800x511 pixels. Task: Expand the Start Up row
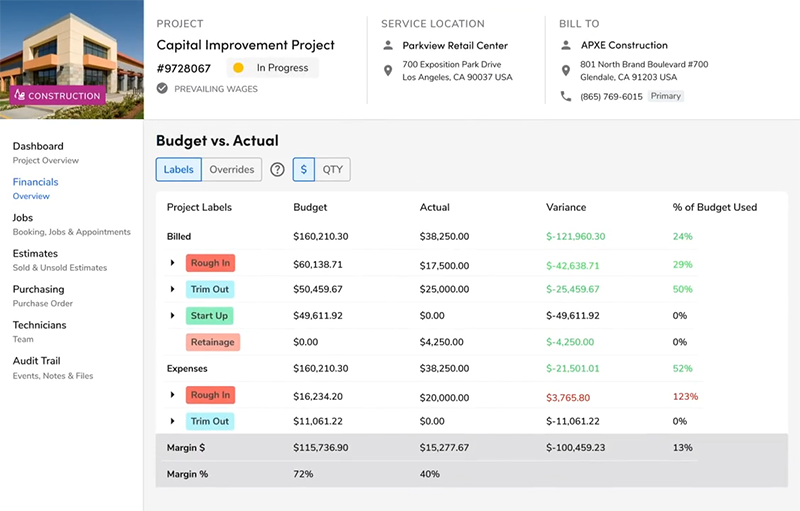172,316
